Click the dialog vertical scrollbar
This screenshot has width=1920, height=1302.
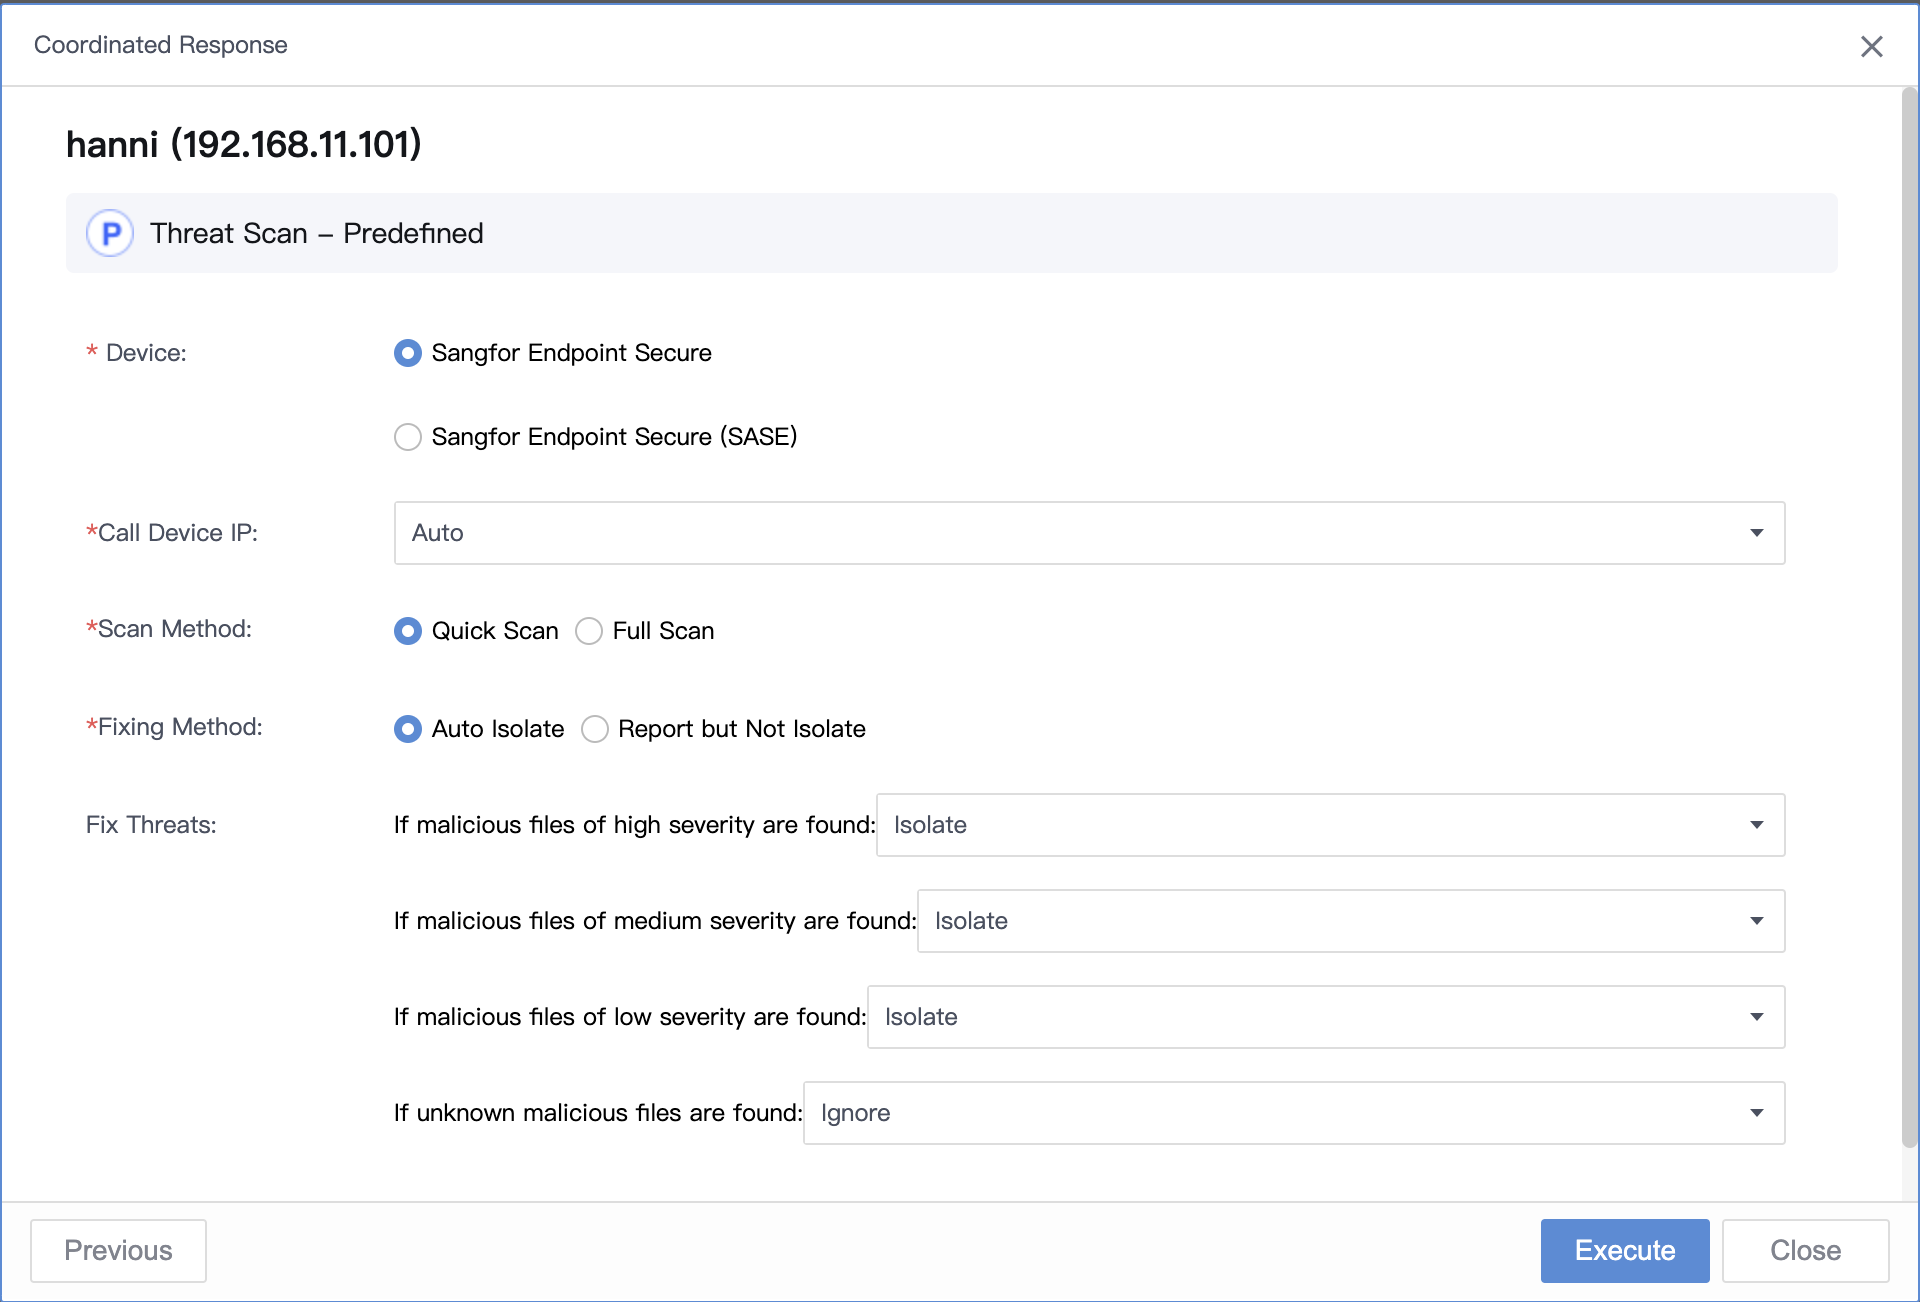[1909, 617]
